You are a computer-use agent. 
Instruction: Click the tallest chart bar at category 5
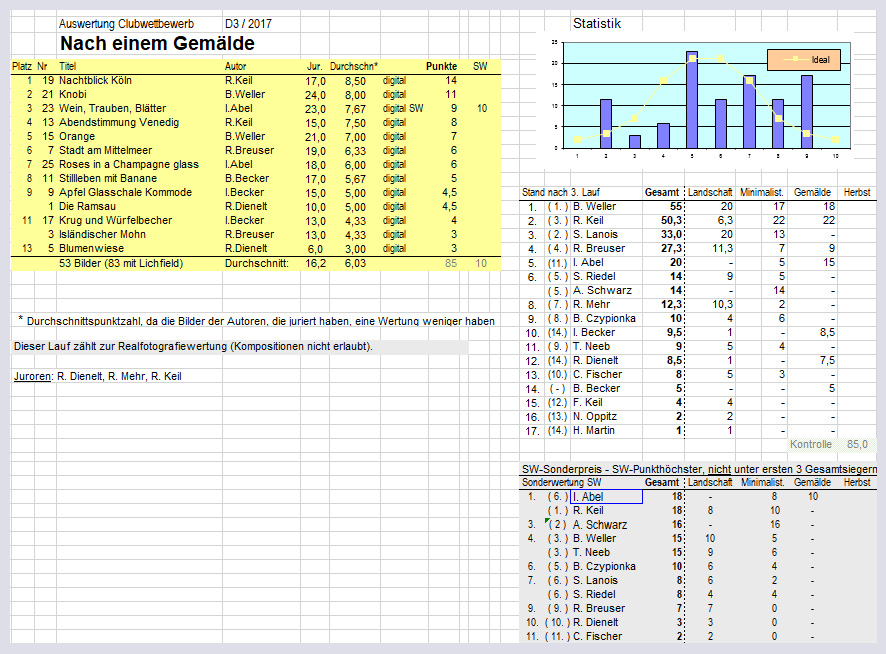pyautogui.click(x=692, y=99)
